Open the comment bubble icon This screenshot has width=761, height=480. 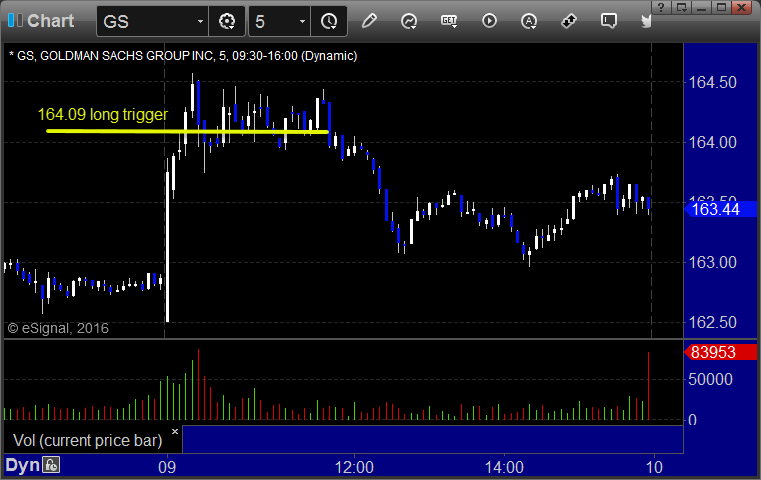pos(609,21)
